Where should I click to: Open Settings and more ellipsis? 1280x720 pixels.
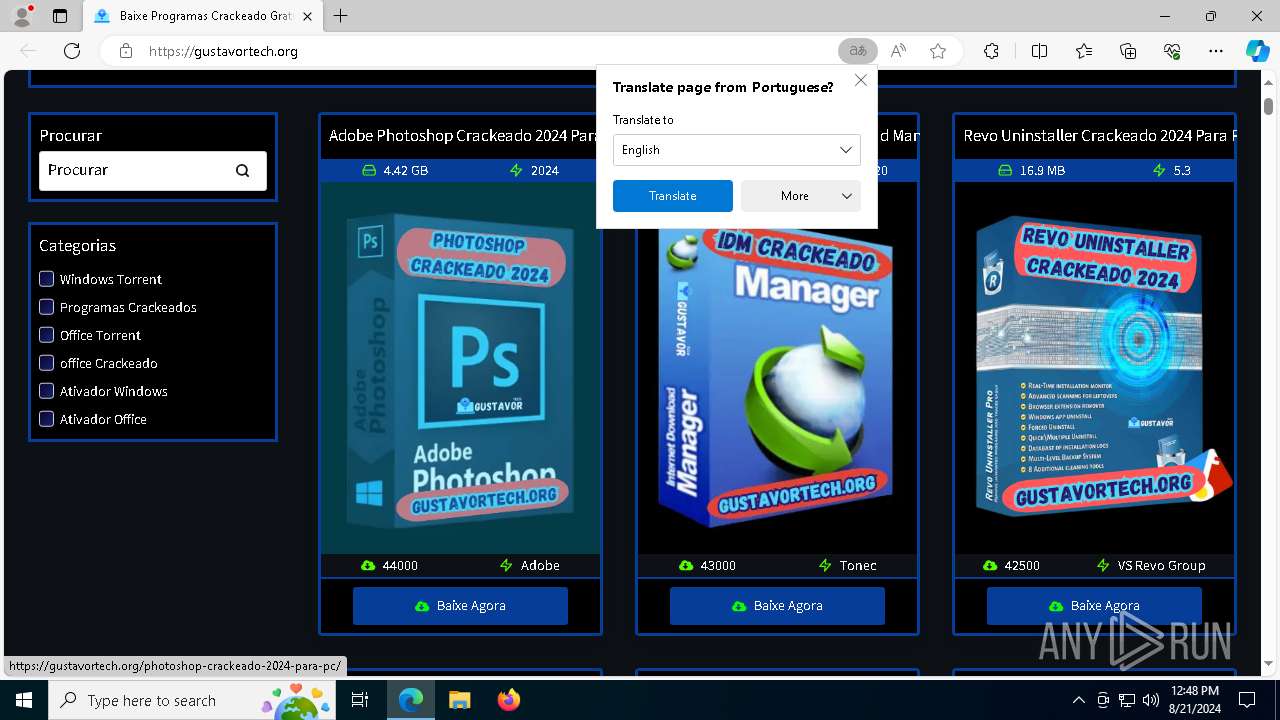click(x=1216, y=51)
